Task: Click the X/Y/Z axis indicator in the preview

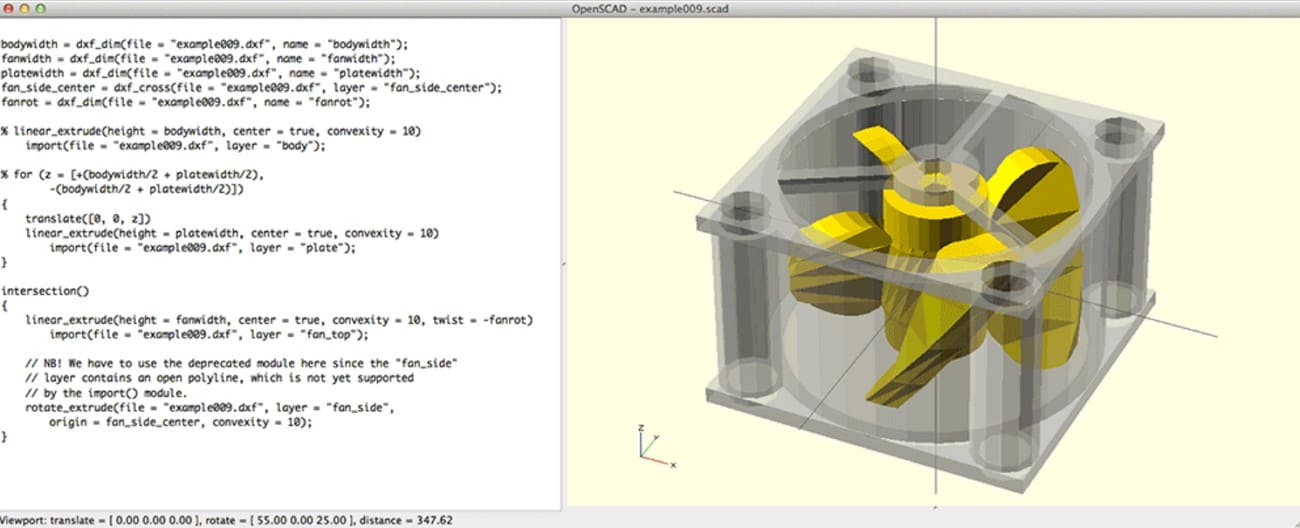Action: tap(657, 445)
